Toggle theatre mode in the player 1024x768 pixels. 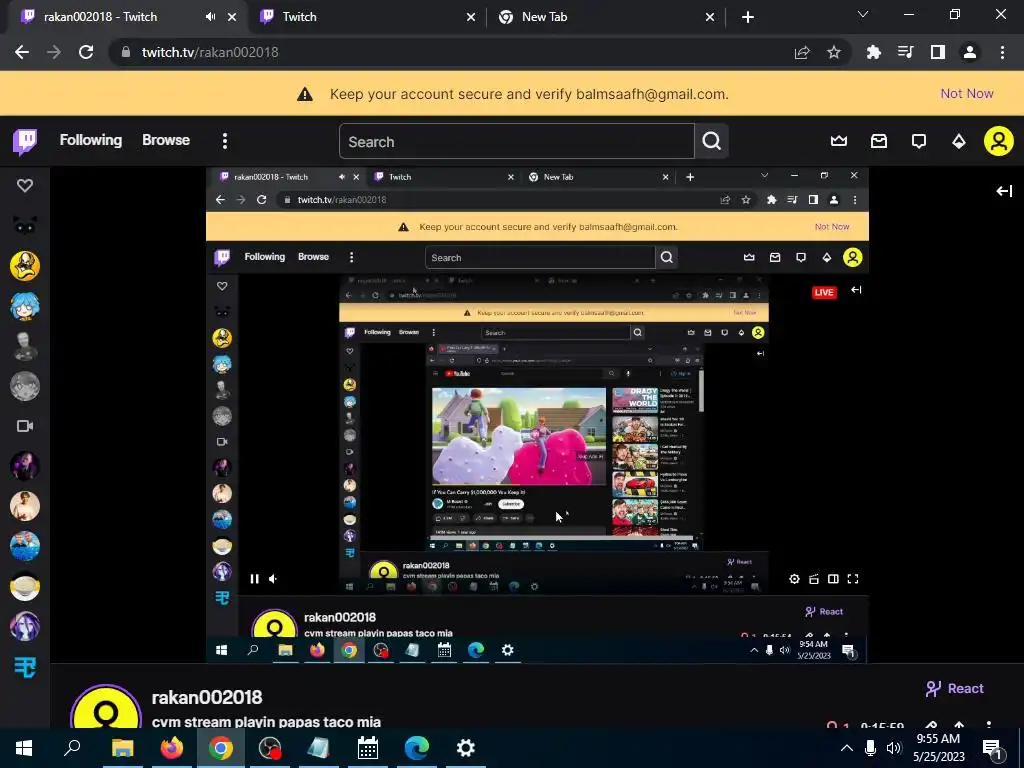tap(833, 579)
